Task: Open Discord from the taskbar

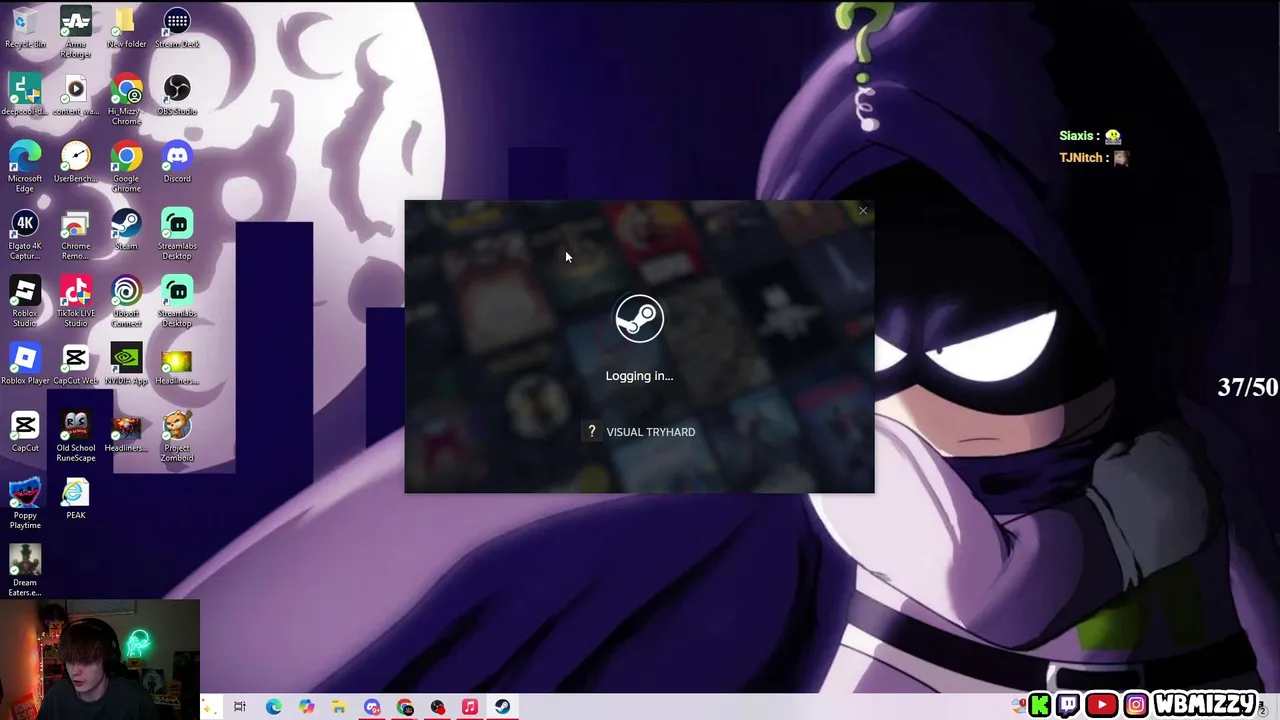Action: tap(372, 707)
